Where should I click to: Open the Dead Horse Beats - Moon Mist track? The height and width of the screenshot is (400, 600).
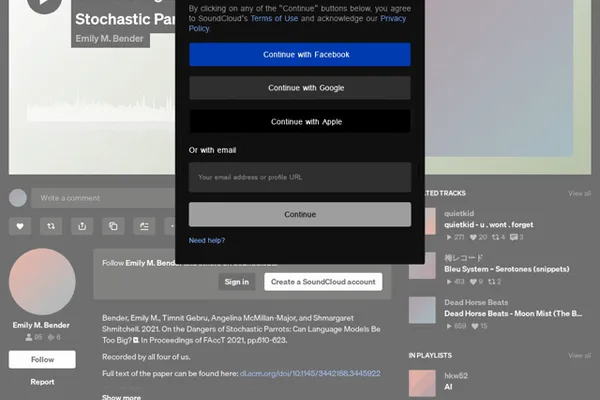(513, 313)
